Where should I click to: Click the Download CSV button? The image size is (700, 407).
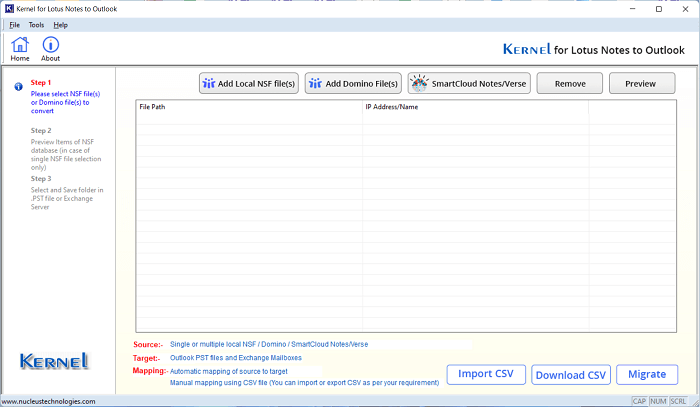click(x=571, y=375)
